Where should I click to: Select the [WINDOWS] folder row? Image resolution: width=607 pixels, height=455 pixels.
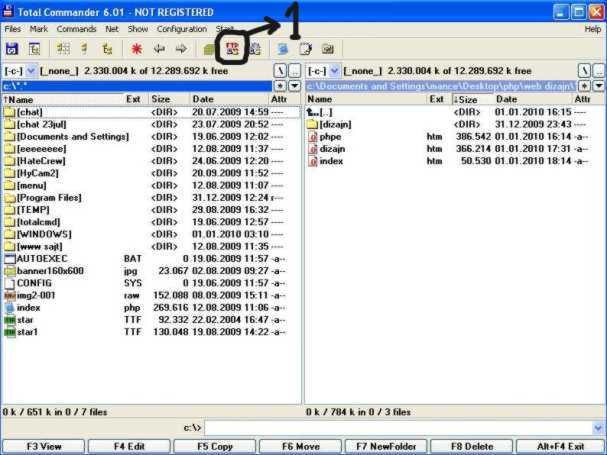(151, 234)
